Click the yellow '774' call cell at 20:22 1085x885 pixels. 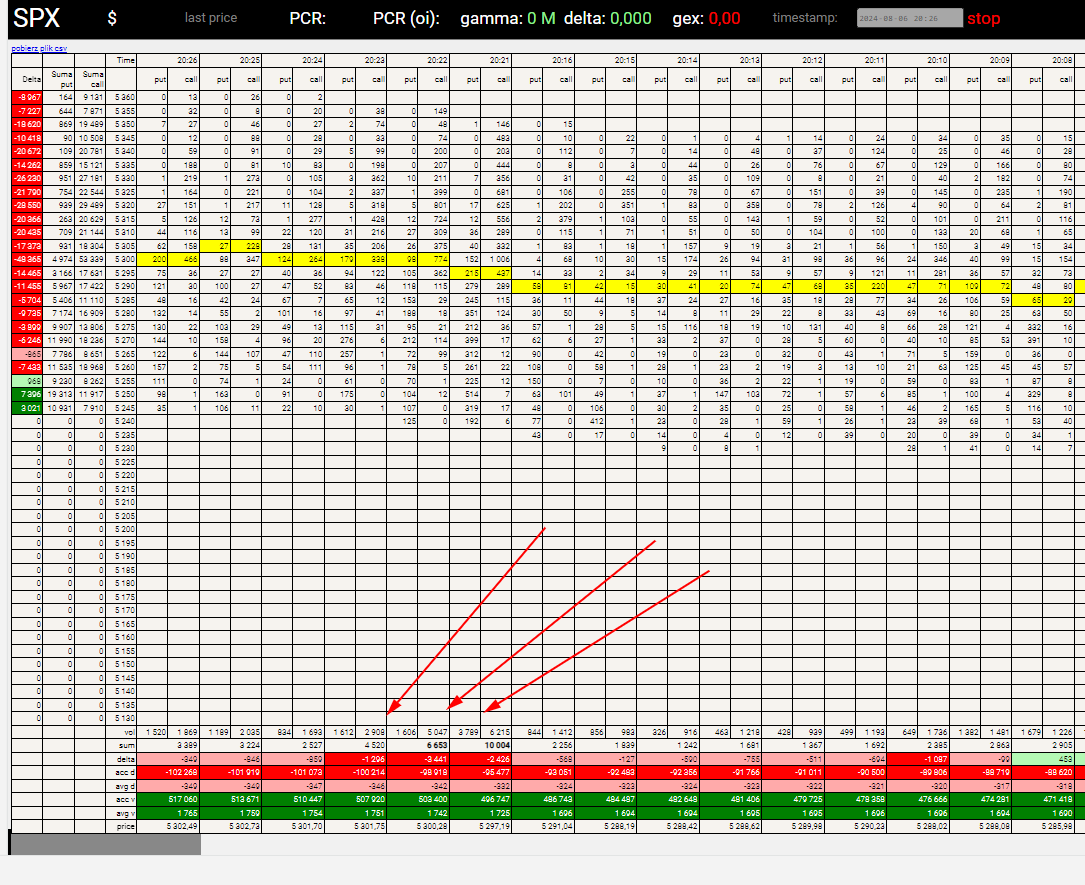(x=434, y=259)
